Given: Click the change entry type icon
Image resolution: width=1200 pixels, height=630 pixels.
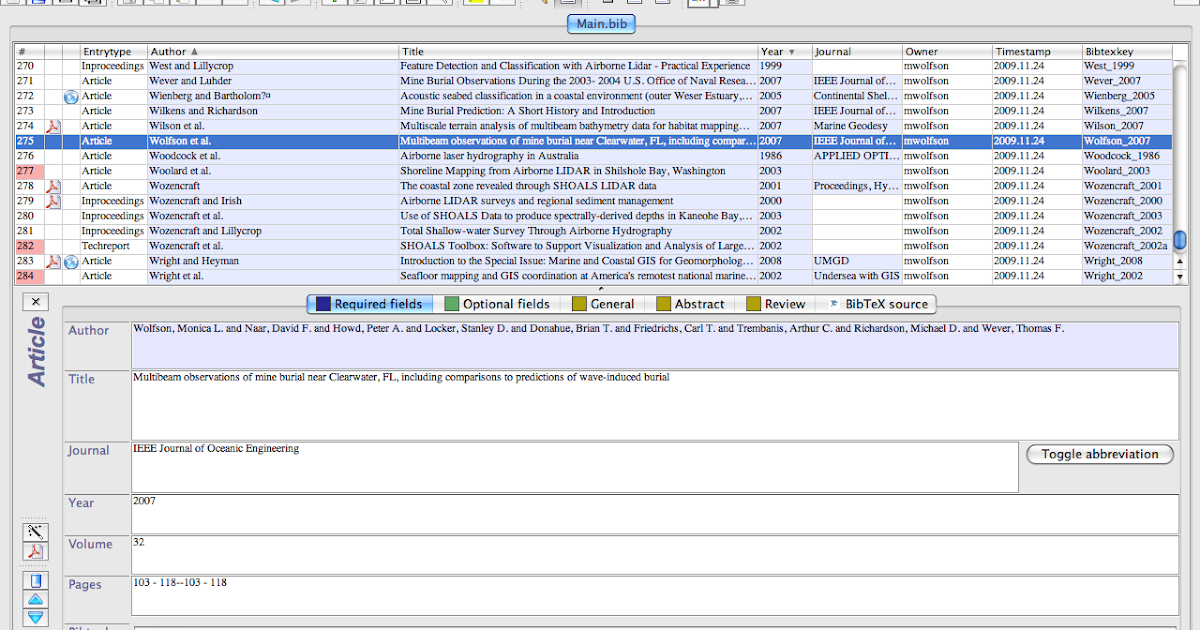Looking at the screenshot, I should [35, 580].
